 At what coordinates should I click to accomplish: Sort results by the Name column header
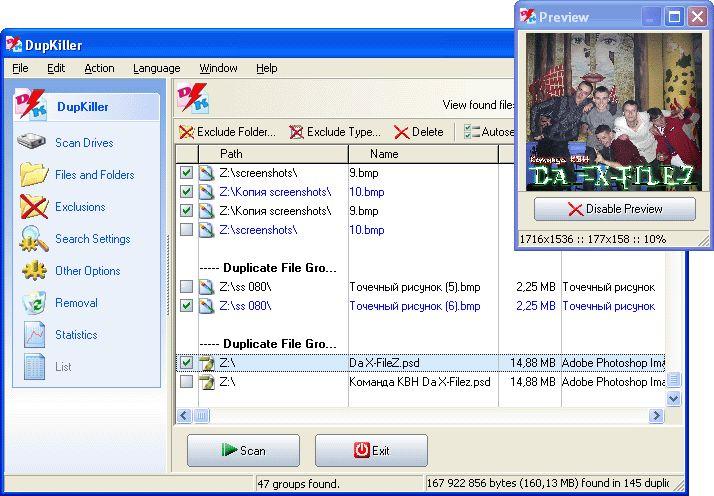click(423, 154)
